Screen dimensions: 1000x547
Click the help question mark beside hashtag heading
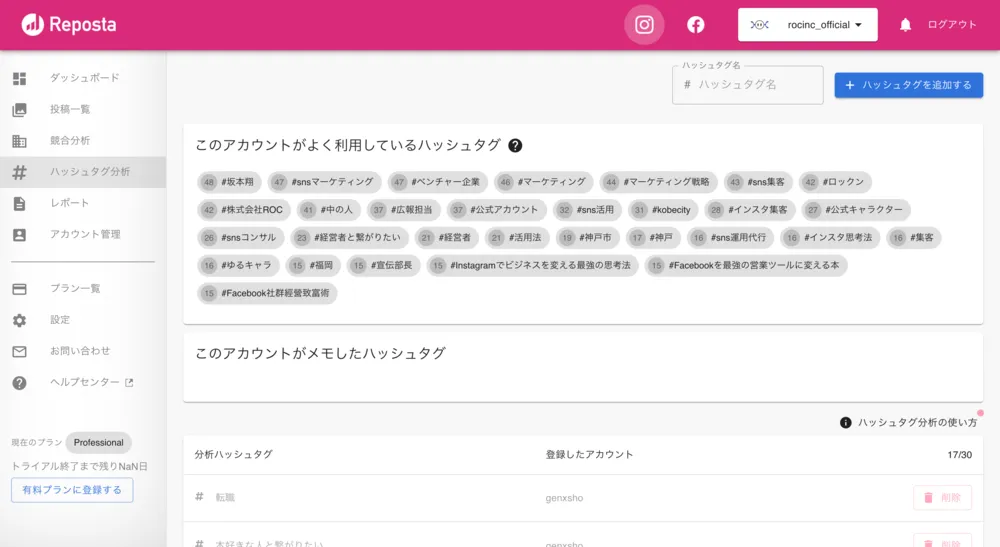515,146
